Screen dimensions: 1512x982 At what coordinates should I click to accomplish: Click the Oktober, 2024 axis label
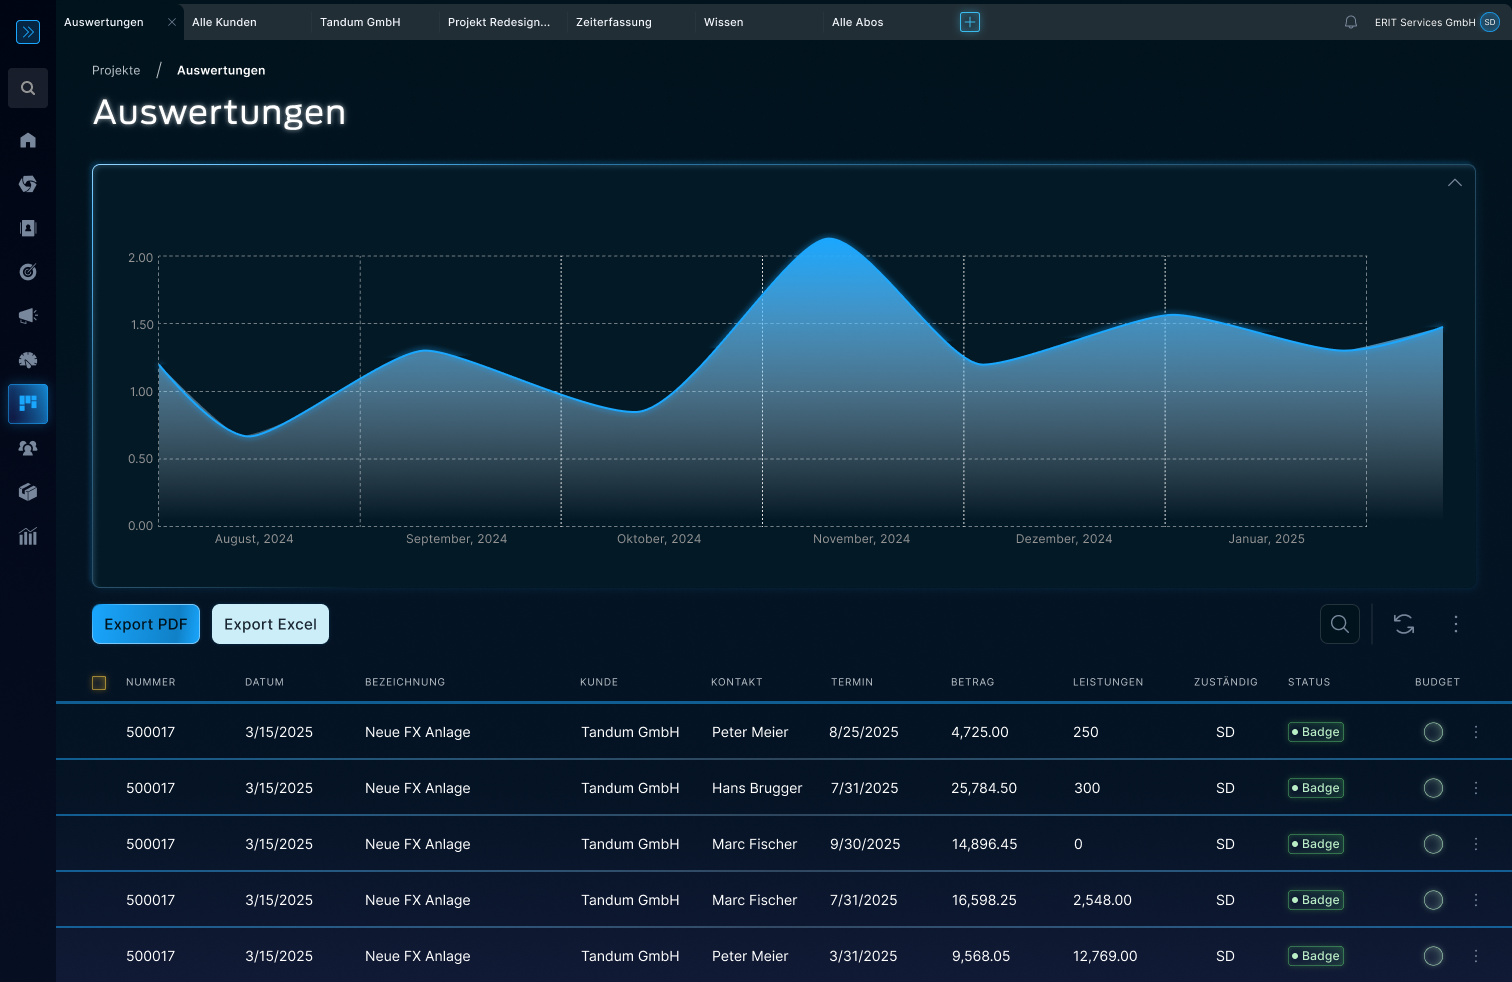659,539
